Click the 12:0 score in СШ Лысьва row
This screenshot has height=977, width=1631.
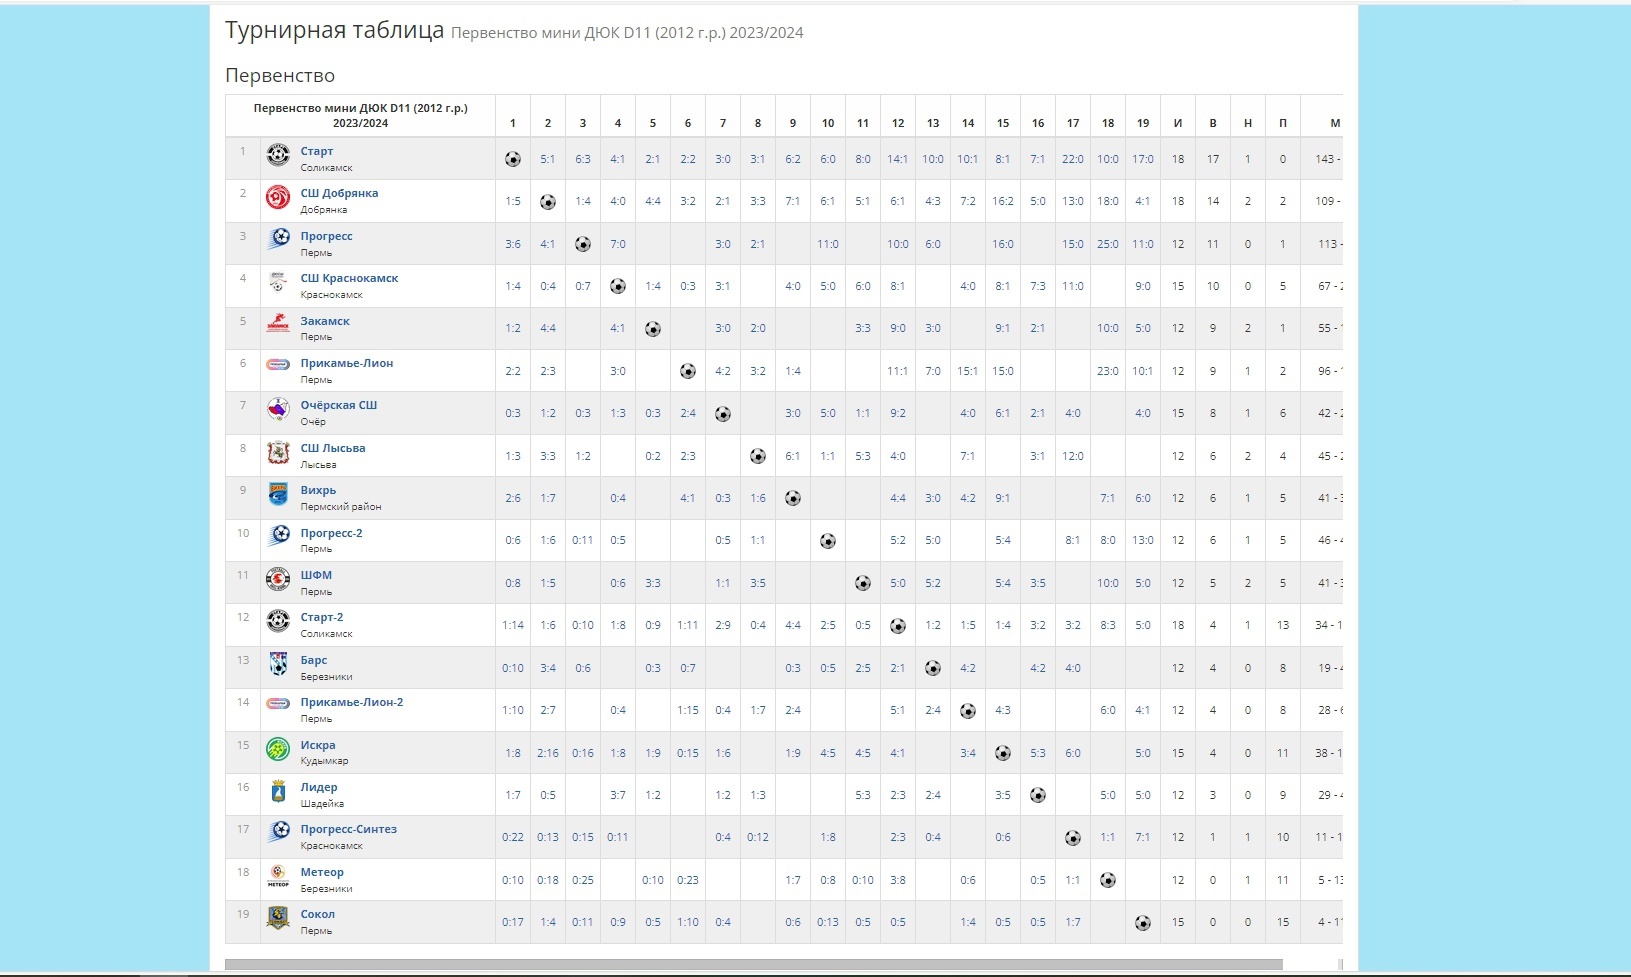(x=1073, y=456)
